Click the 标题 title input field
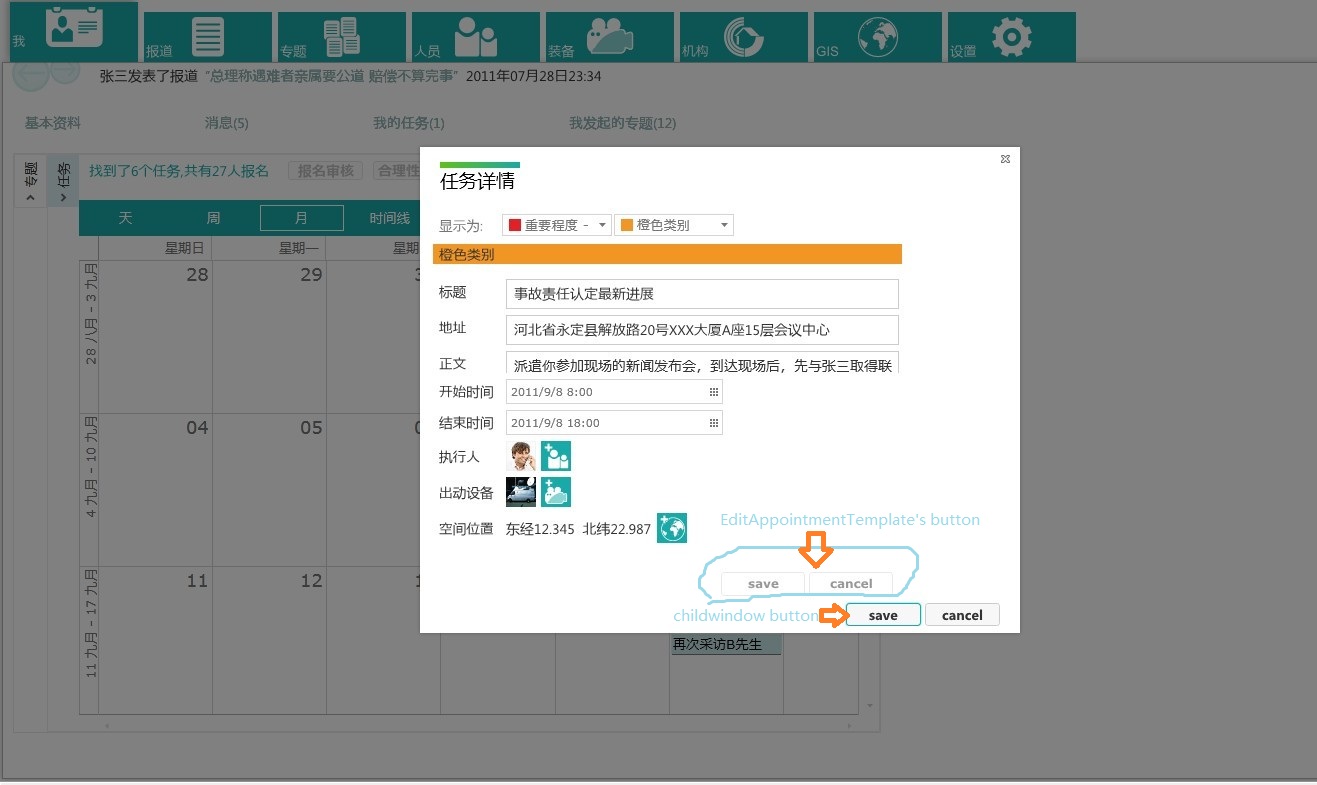1317x785 pixels. click(x=702, y=294)
